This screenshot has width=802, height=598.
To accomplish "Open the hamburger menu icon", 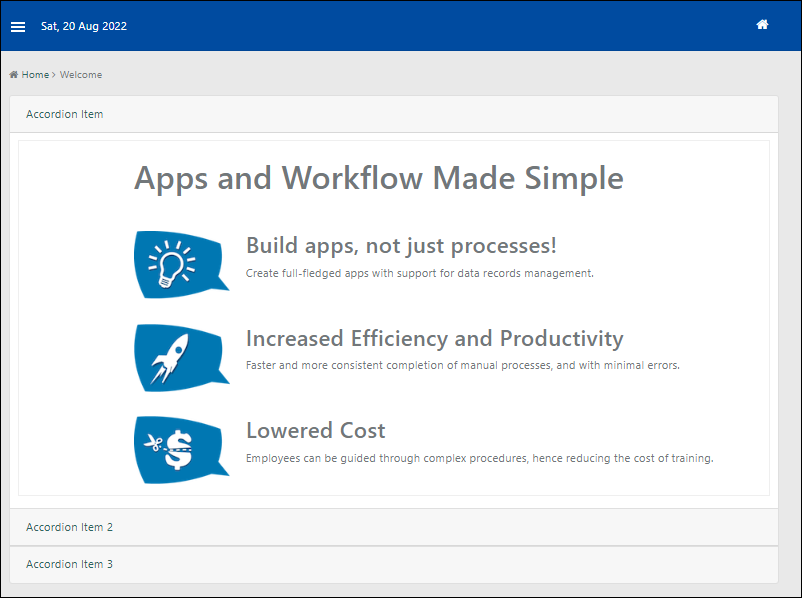I will click(x=18, y=27).
